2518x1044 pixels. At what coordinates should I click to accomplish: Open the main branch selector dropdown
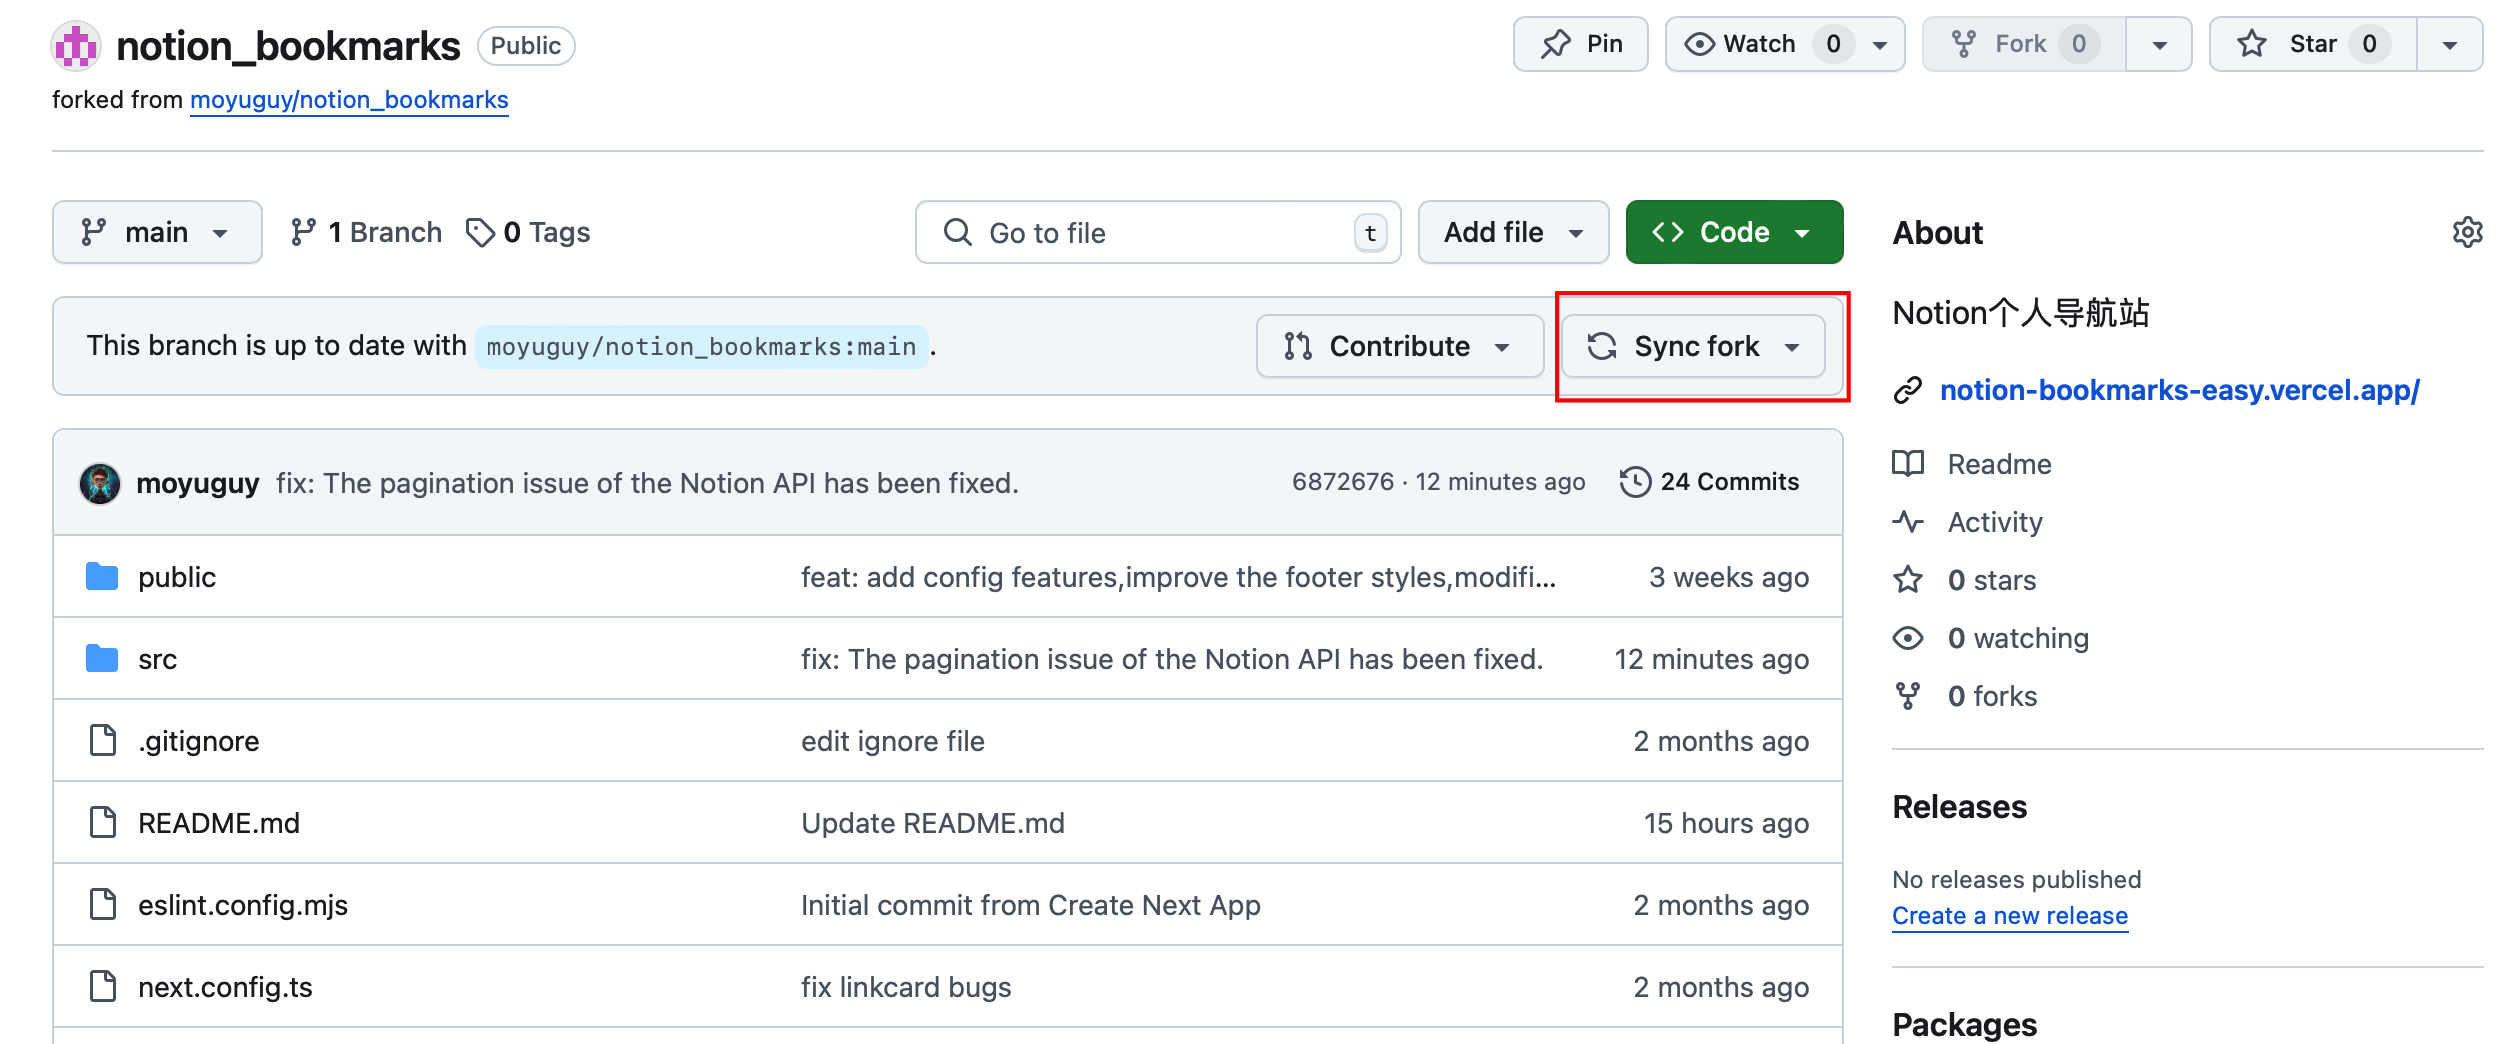point(157,232)
